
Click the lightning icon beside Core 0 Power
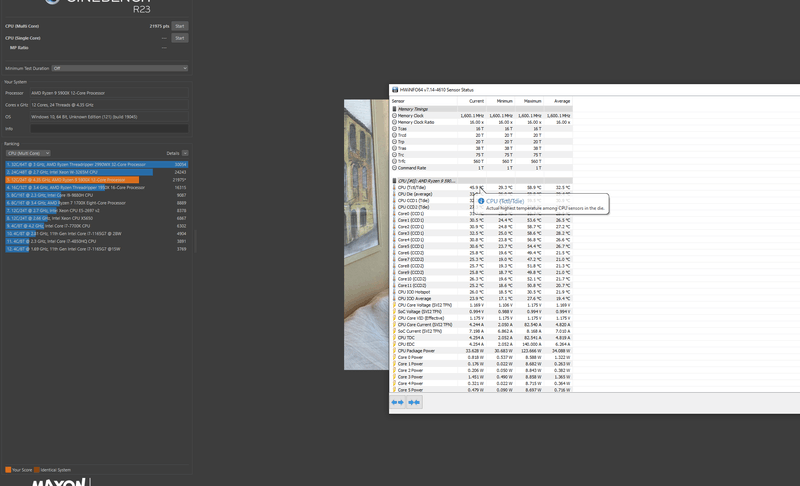coord(394,357)
